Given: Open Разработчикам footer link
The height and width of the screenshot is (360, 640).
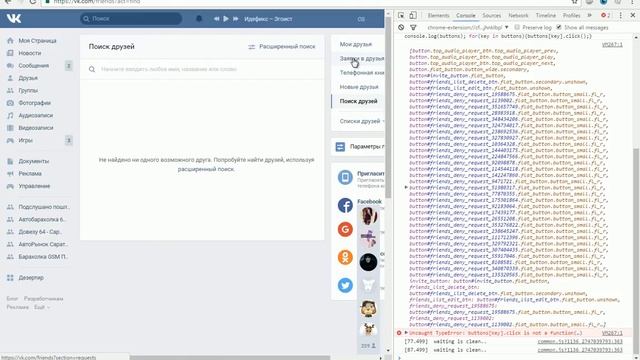Looking at the screenshot, I should [43, 299].
